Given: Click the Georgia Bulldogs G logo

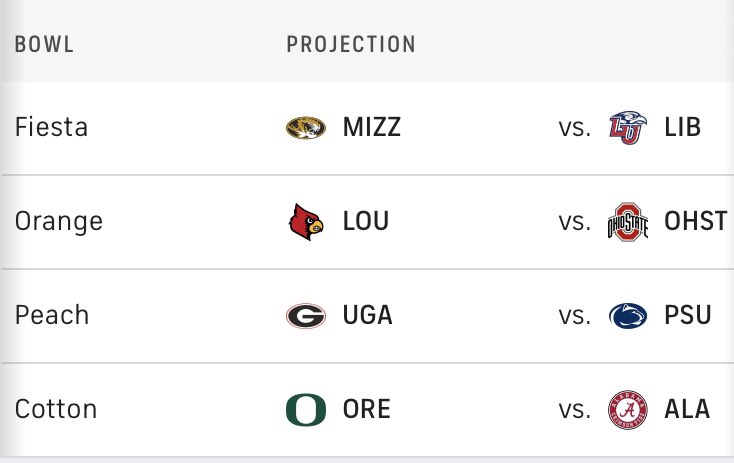Looking at the screenshot, I should point(306,316).
